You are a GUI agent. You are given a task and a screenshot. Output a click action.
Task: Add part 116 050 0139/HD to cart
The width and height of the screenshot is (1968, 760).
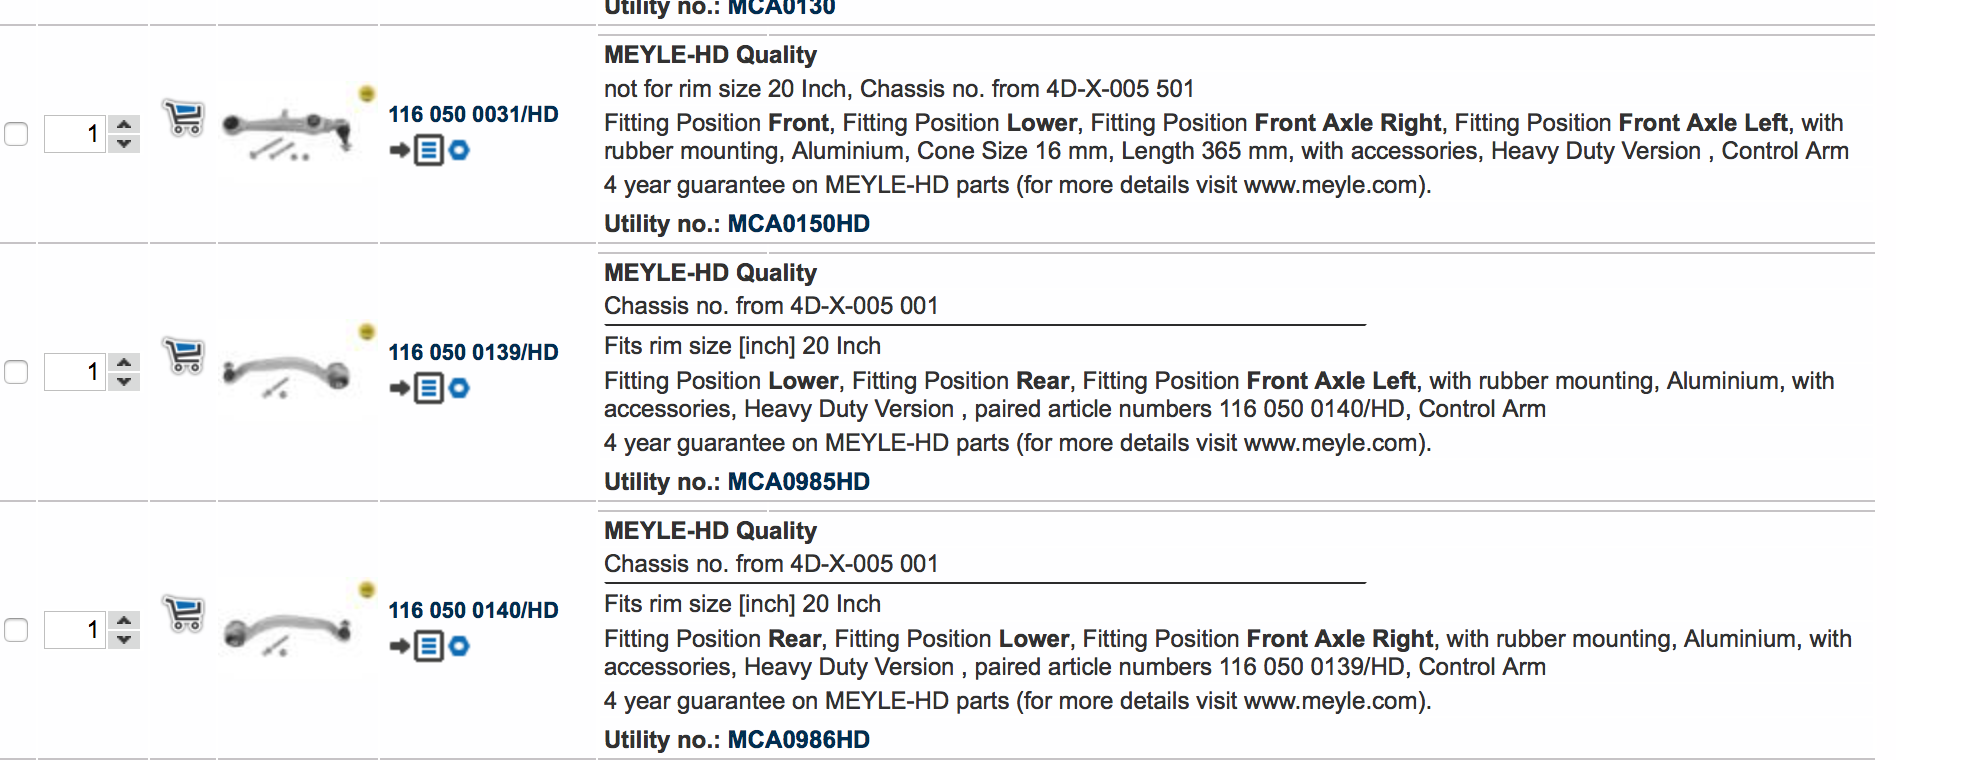point(183,355)
